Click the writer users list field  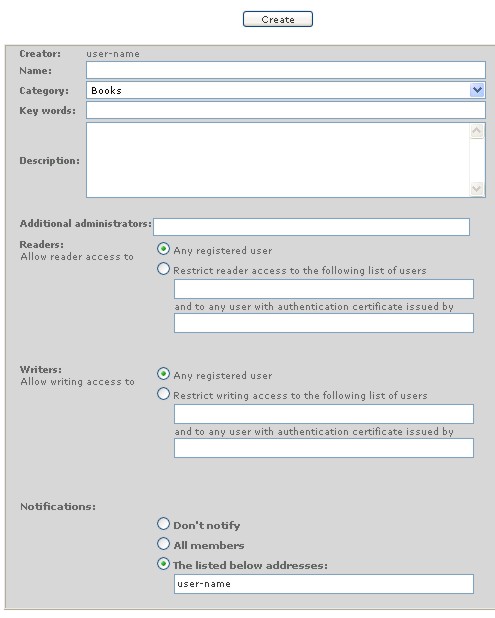coord(324,414)
